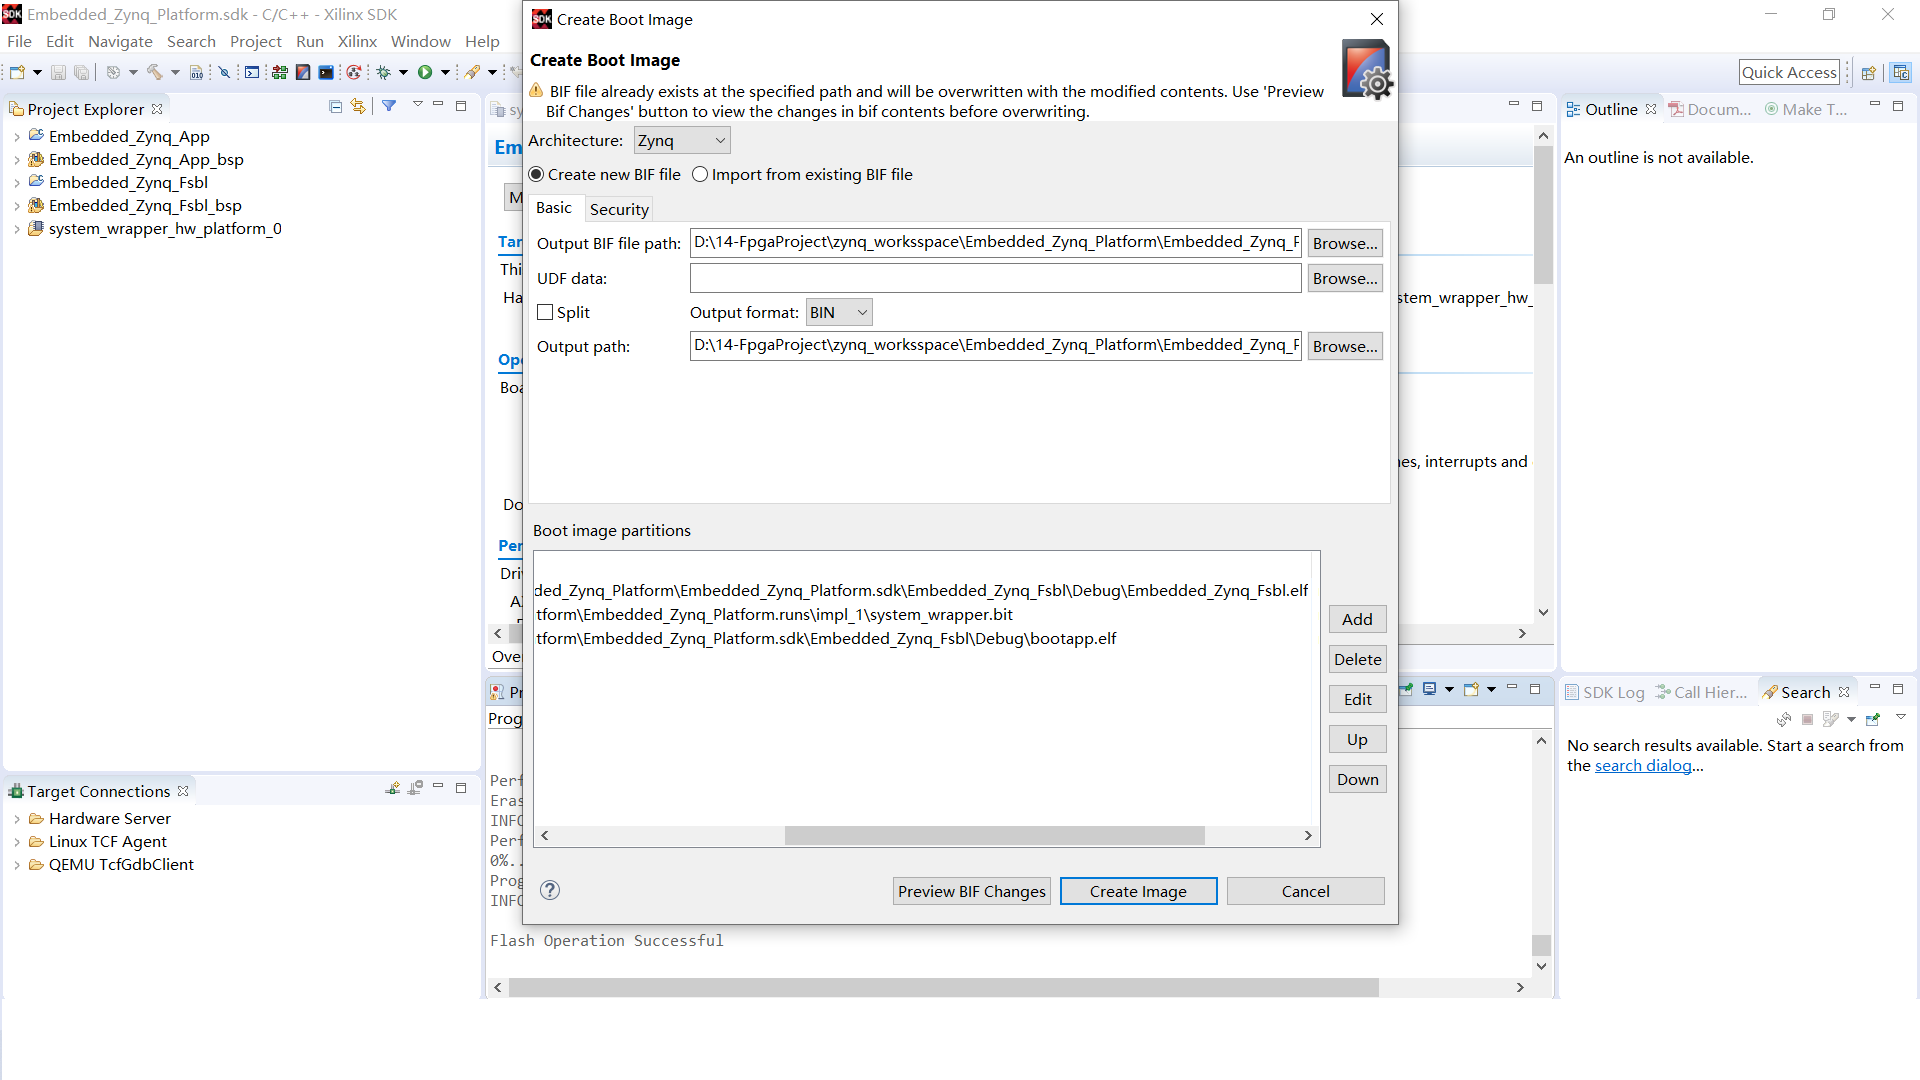
Task: Click the Up reorder button
Action: coord(1357,738)
